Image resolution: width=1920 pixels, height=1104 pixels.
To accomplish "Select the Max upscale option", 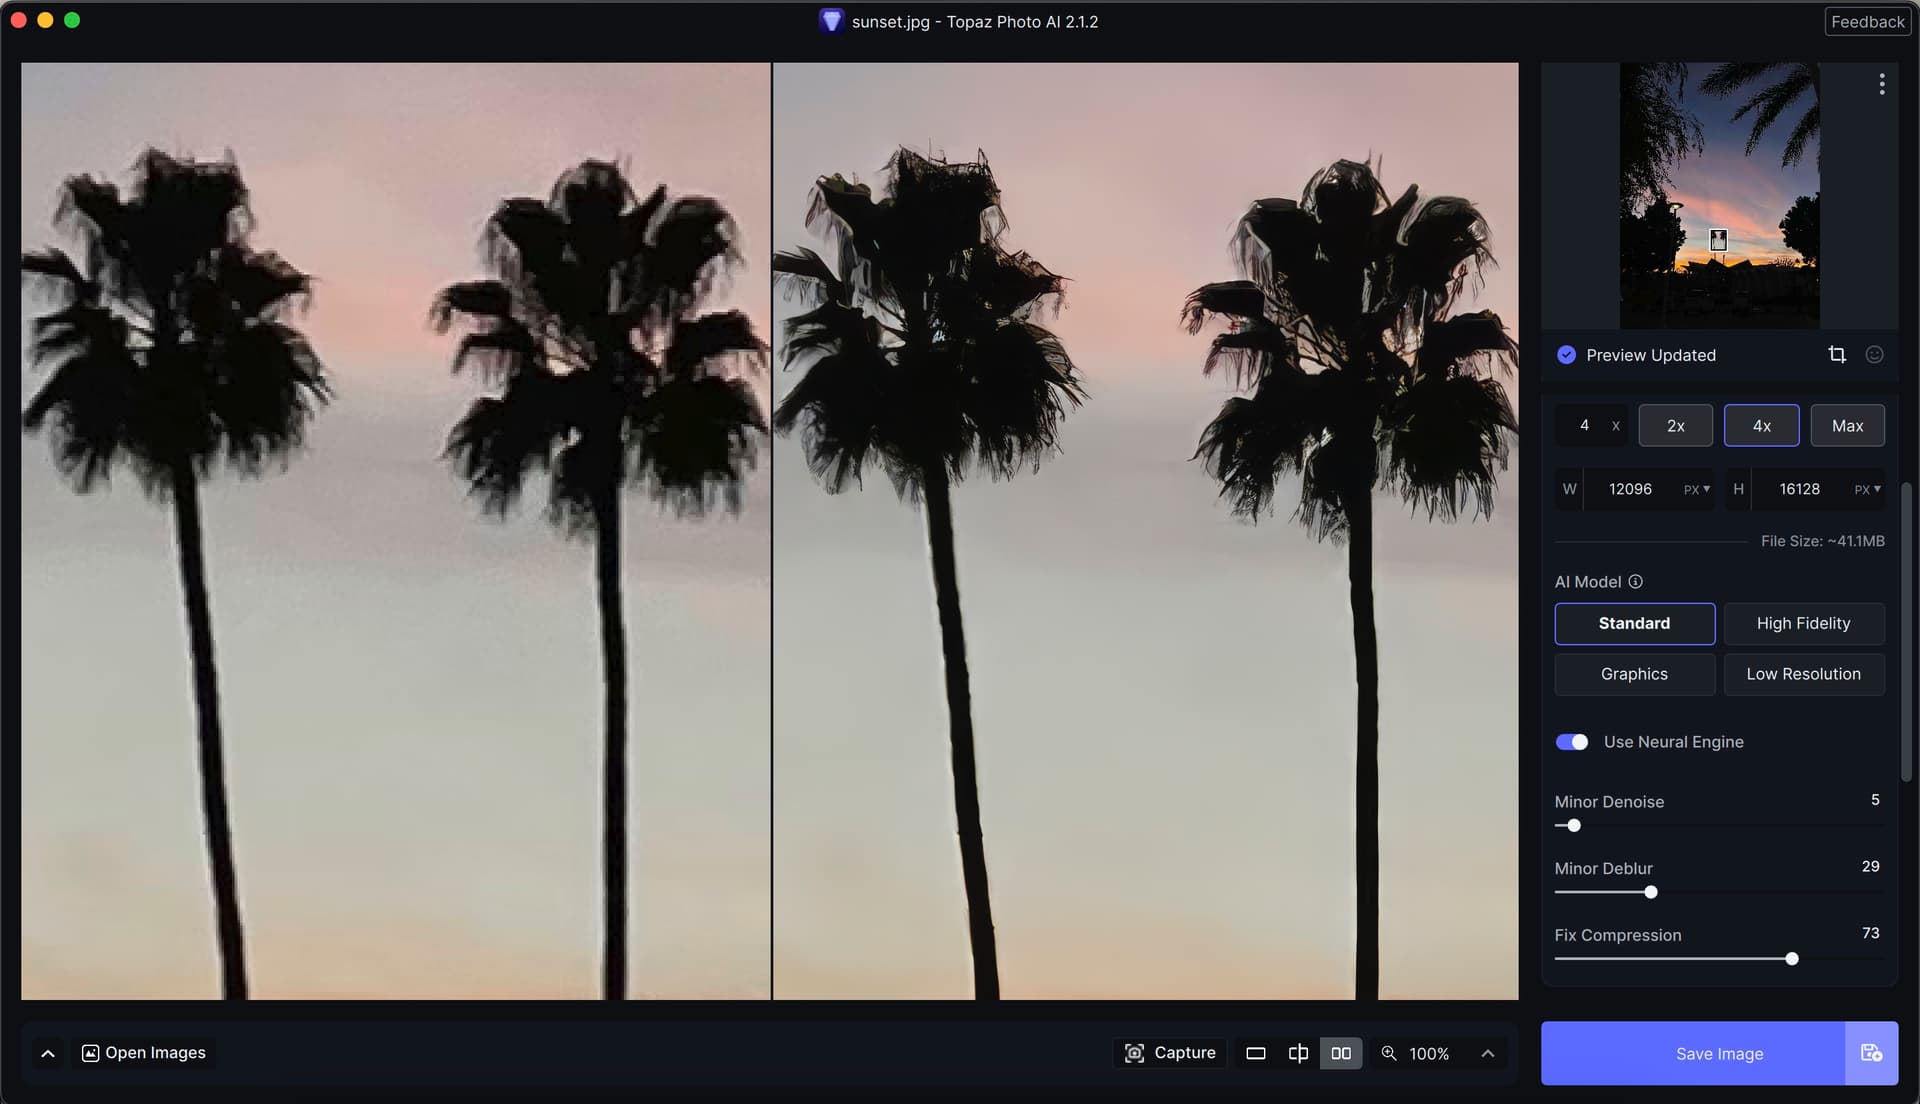I will 1847,426.
